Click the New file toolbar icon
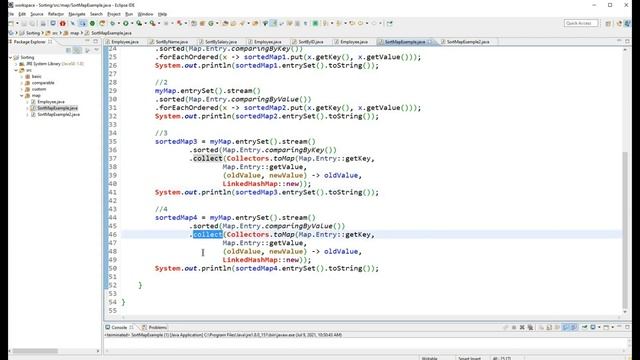This screenshot has height=360, width=640. [x=11, y=23]
